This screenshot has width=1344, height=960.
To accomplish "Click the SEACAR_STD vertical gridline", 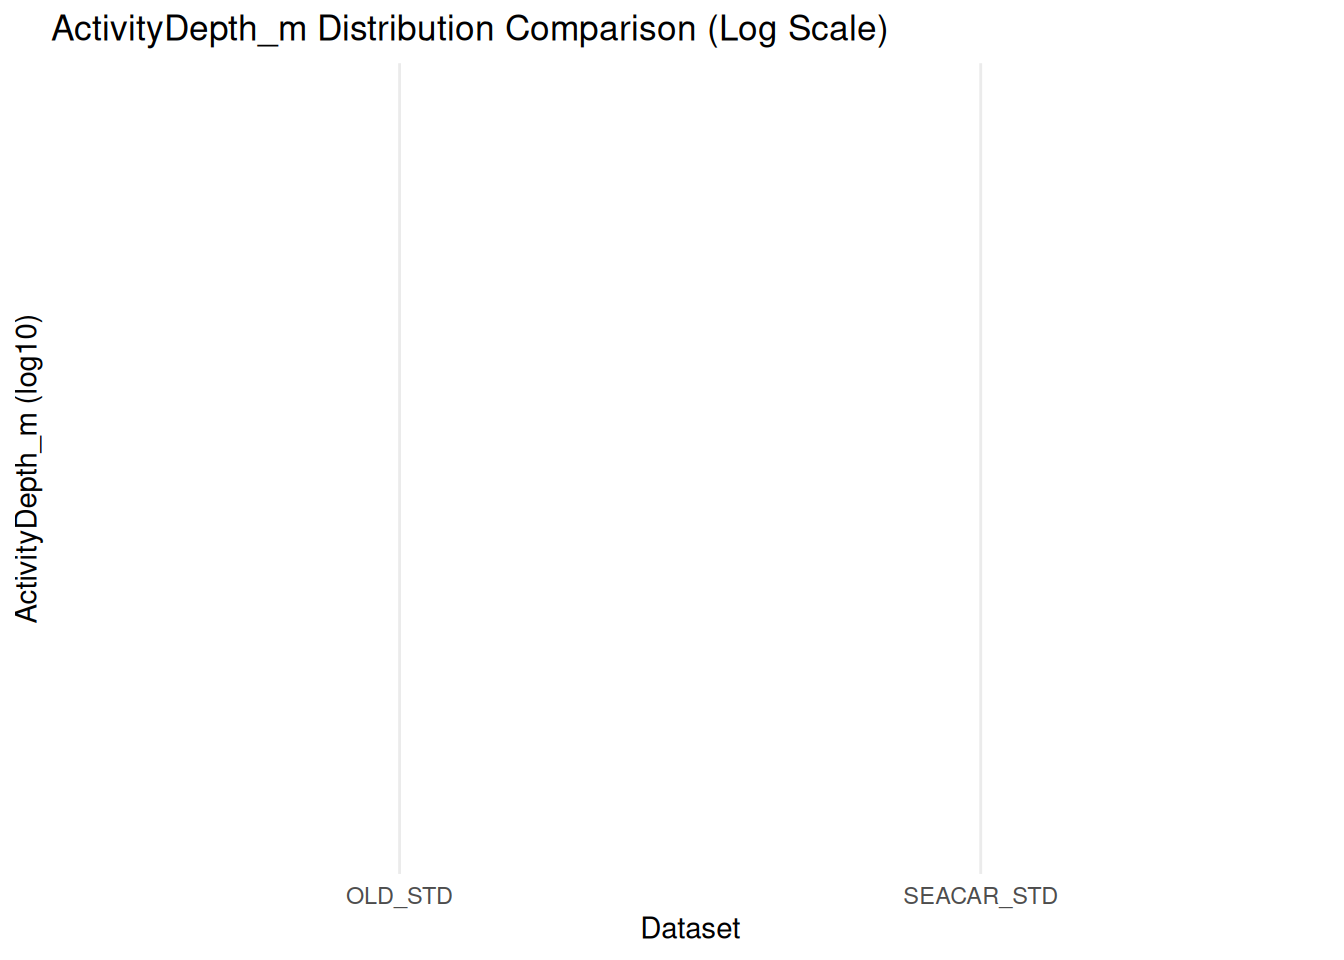I will [x=981, y=468].
